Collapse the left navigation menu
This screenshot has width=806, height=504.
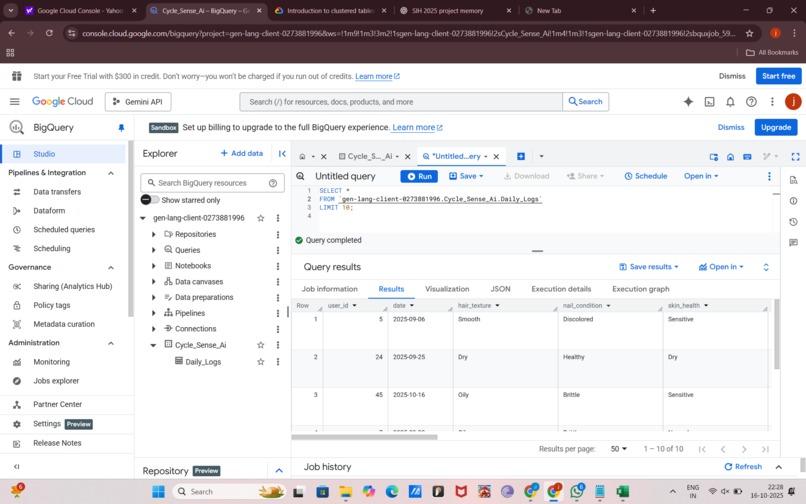click(16, 466)
